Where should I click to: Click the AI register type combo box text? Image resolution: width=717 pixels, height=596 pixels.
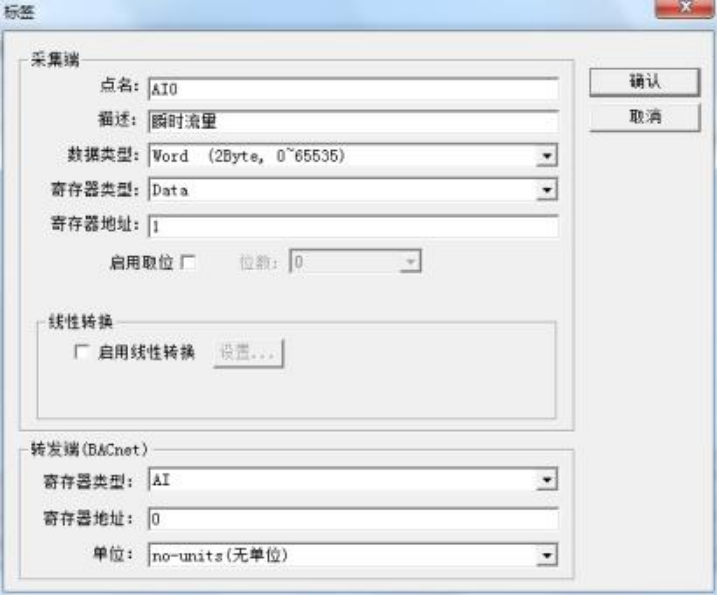coord(161,480)
